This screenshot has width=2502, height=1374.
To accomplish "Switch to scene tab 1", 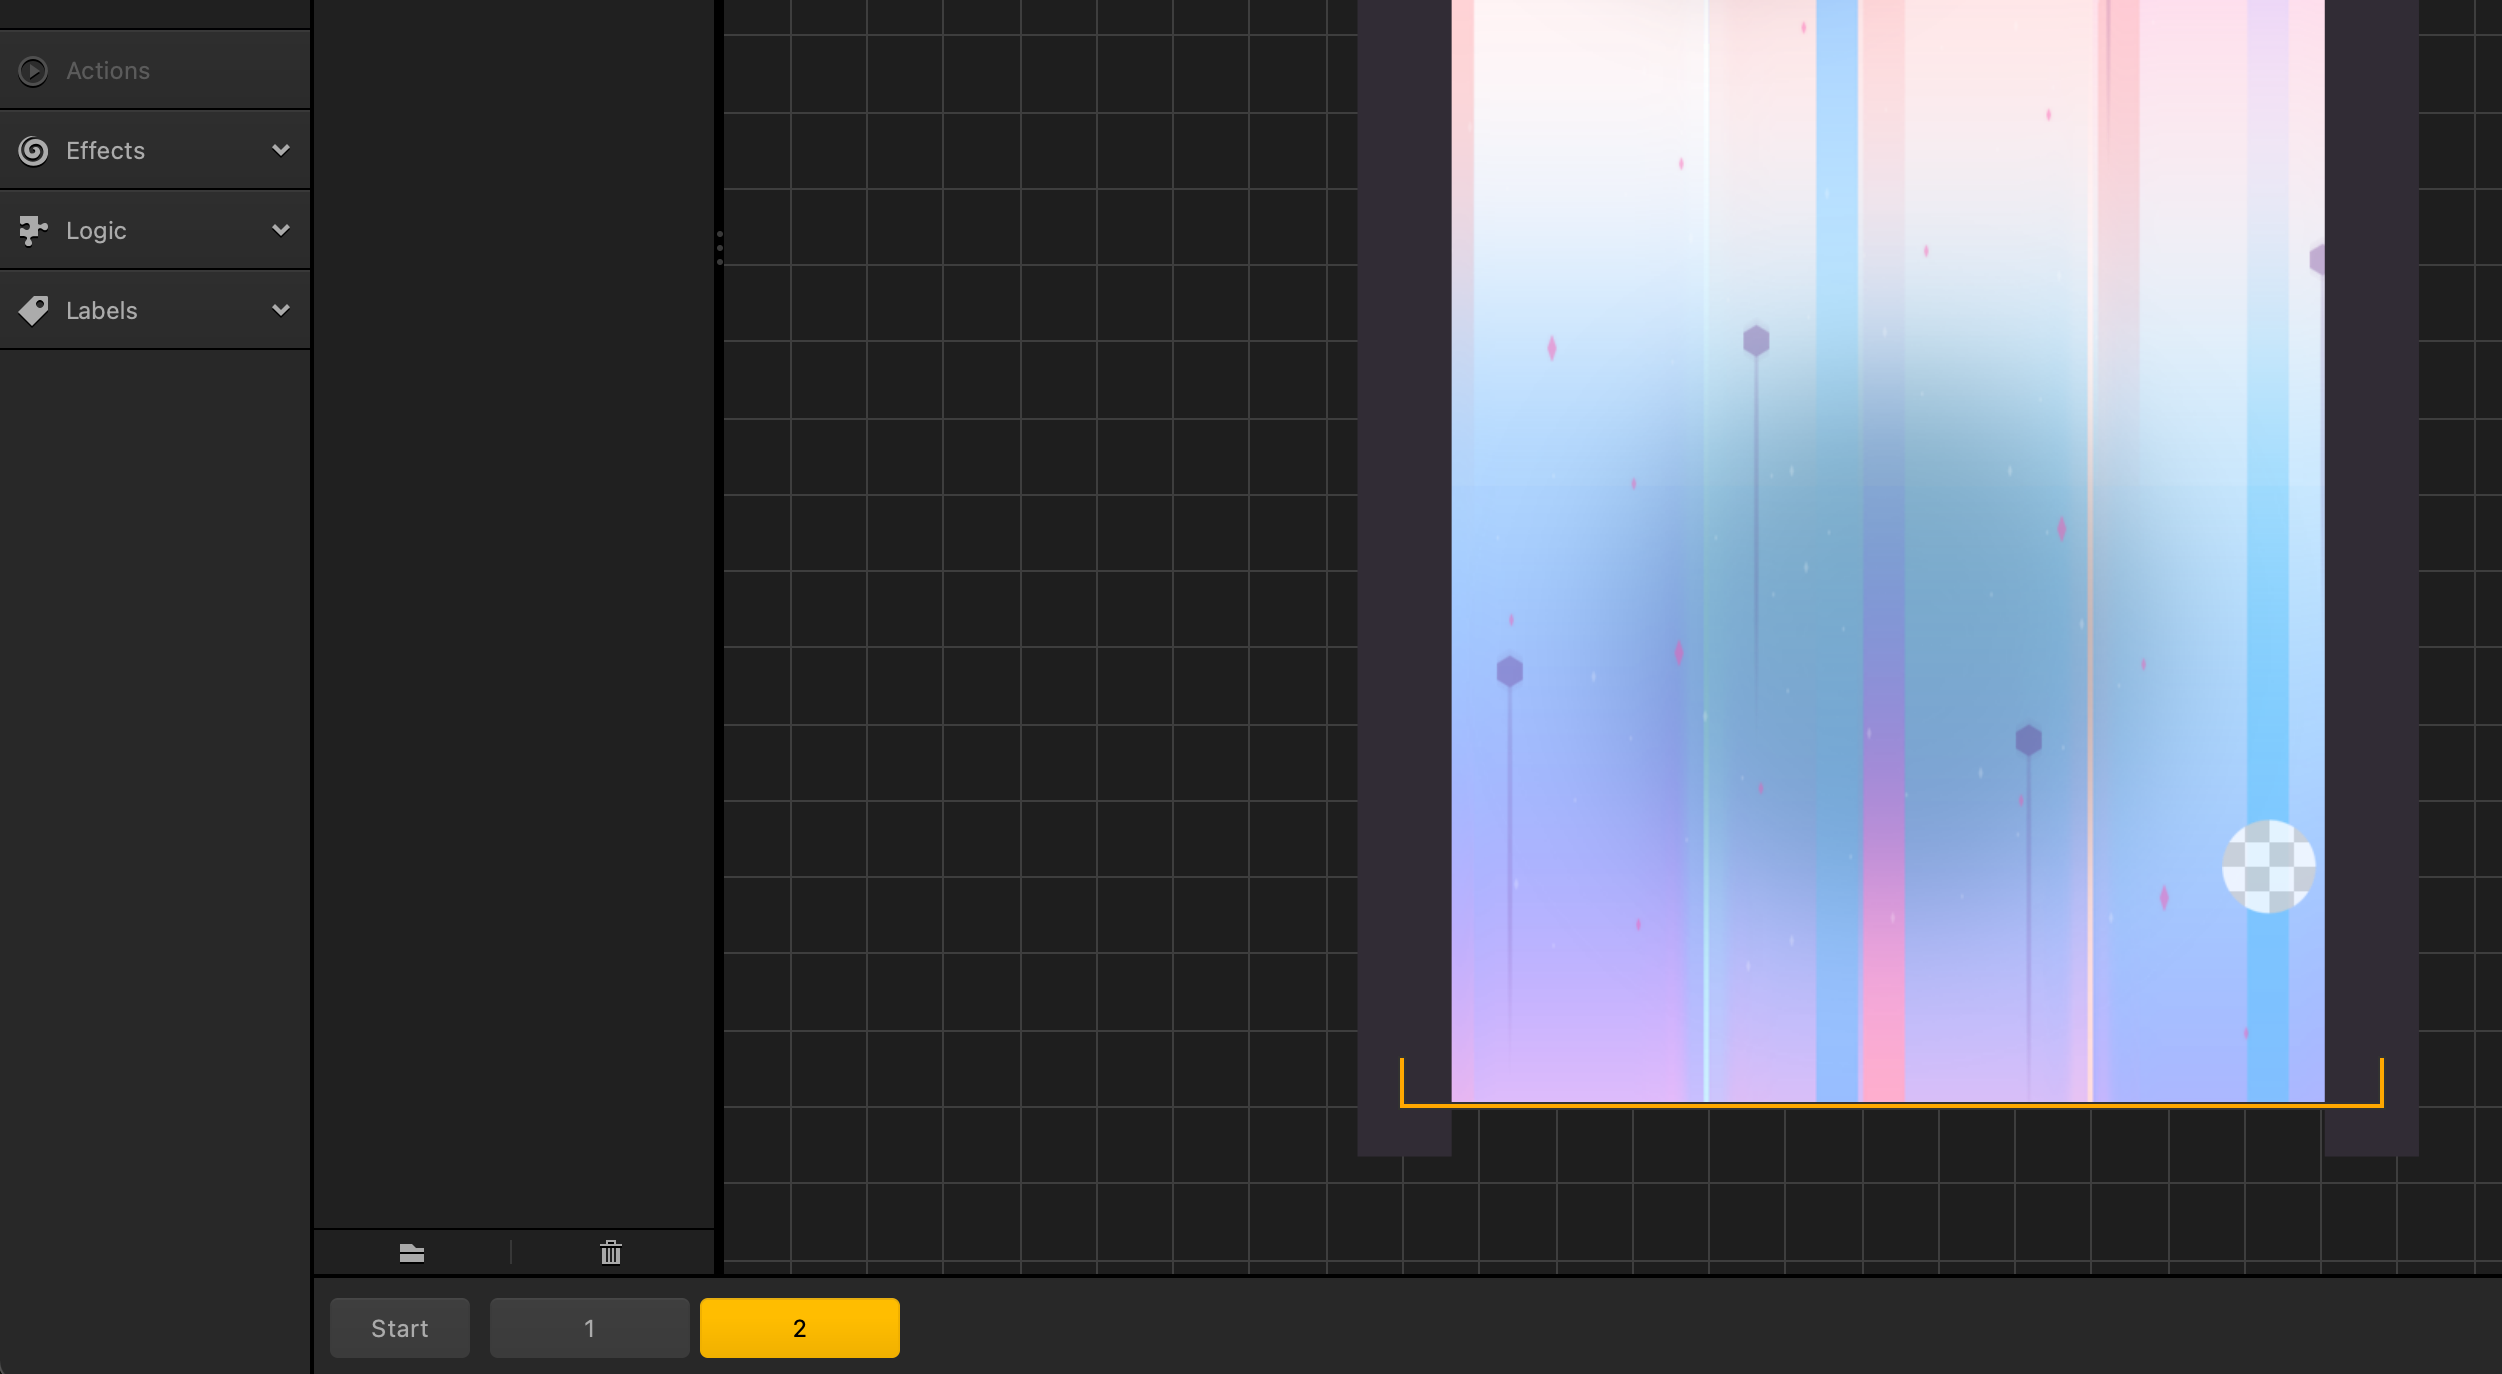I will pos(589,1328).
